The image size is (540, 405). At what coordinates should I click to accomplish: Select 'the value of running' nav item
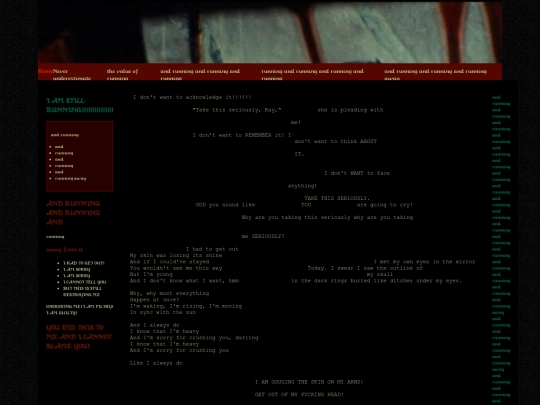pyautogui.click(x=122, y=74)
